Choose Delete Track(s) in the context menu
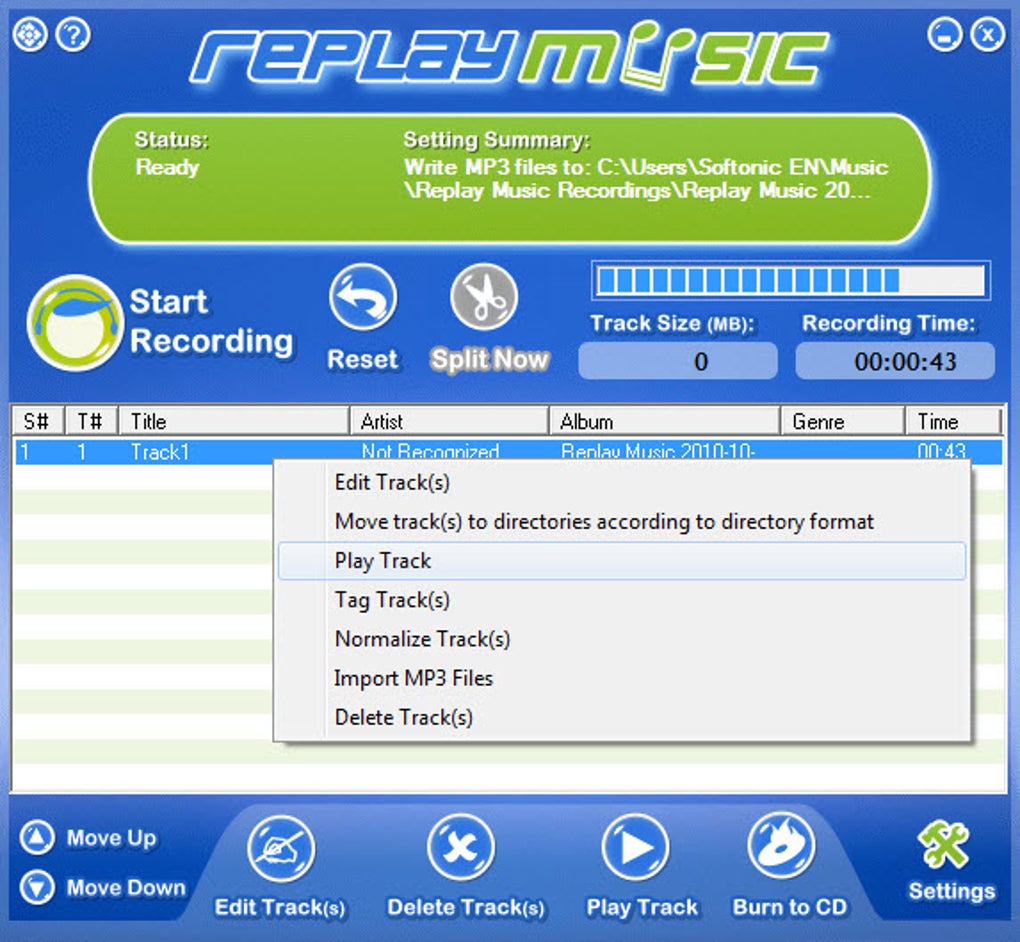1020x942 pixels. click(x=622, y=718)
